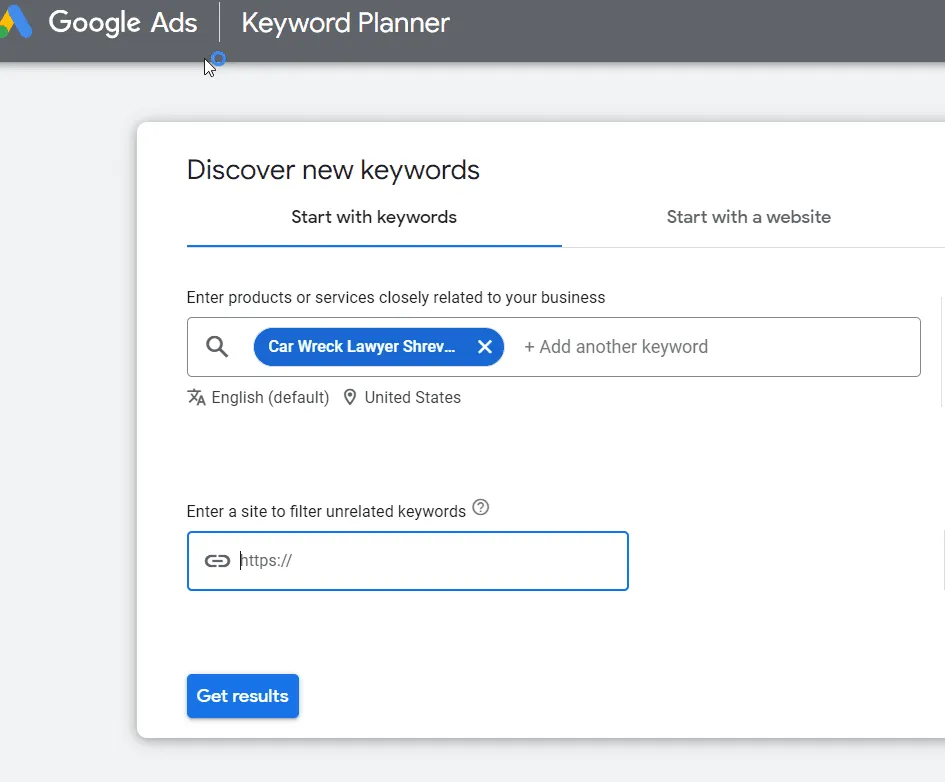Viewport: 945px width, 782px height.
Task: Change the United States location setting
Action: 413,398
